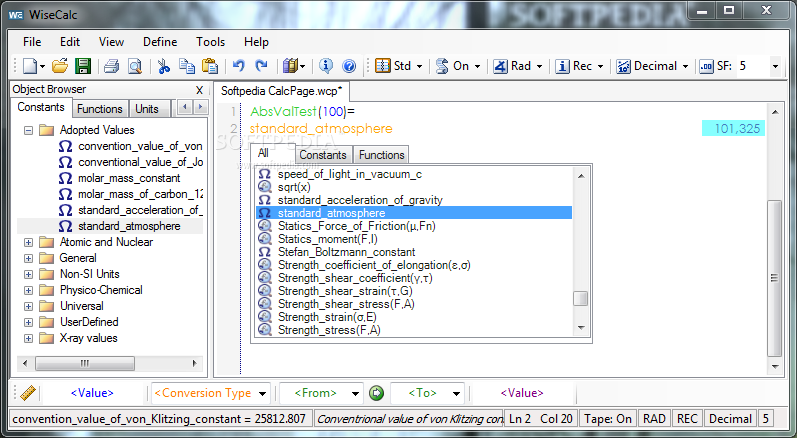Expand the UserDefined folder
The height and width of the screenshot is (438, 797).
click(x=28, y=323)
